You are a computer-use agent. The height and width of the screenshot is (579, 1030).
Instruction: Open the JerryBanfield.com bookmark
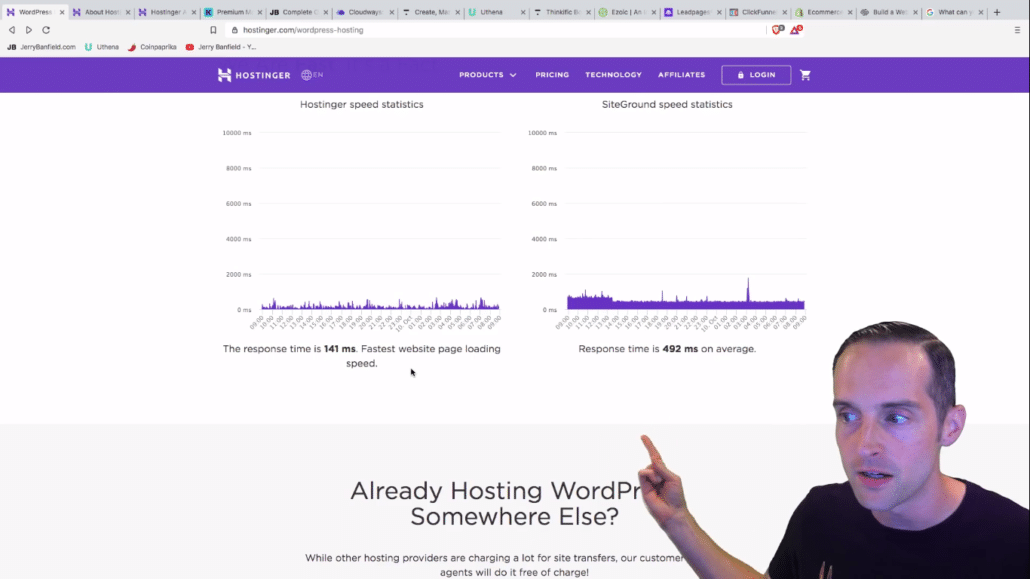[41, 47]
